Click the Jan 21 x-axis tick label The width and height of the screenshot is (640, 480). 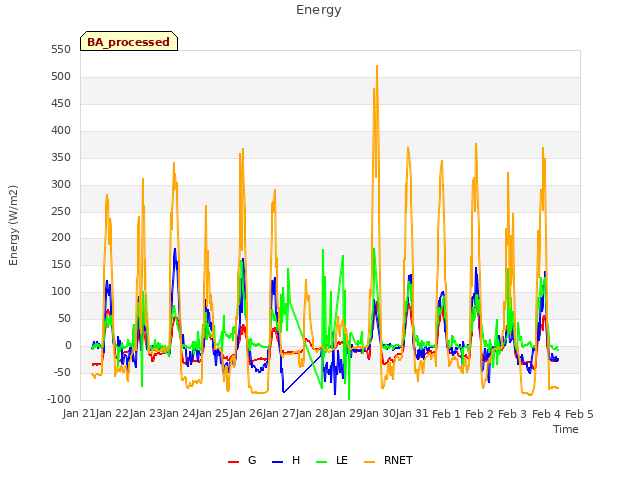click(x=79, y=413)
